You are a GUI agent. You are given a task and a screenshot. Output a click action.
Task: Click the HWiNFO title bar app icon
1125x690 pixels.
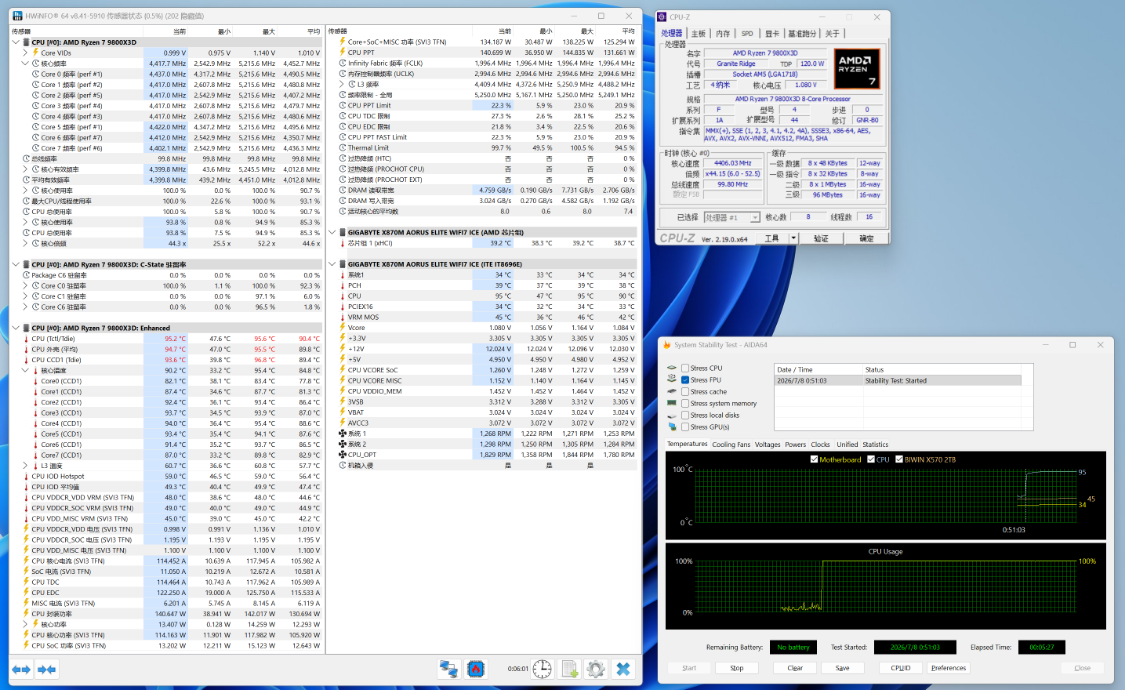(17, 16)
